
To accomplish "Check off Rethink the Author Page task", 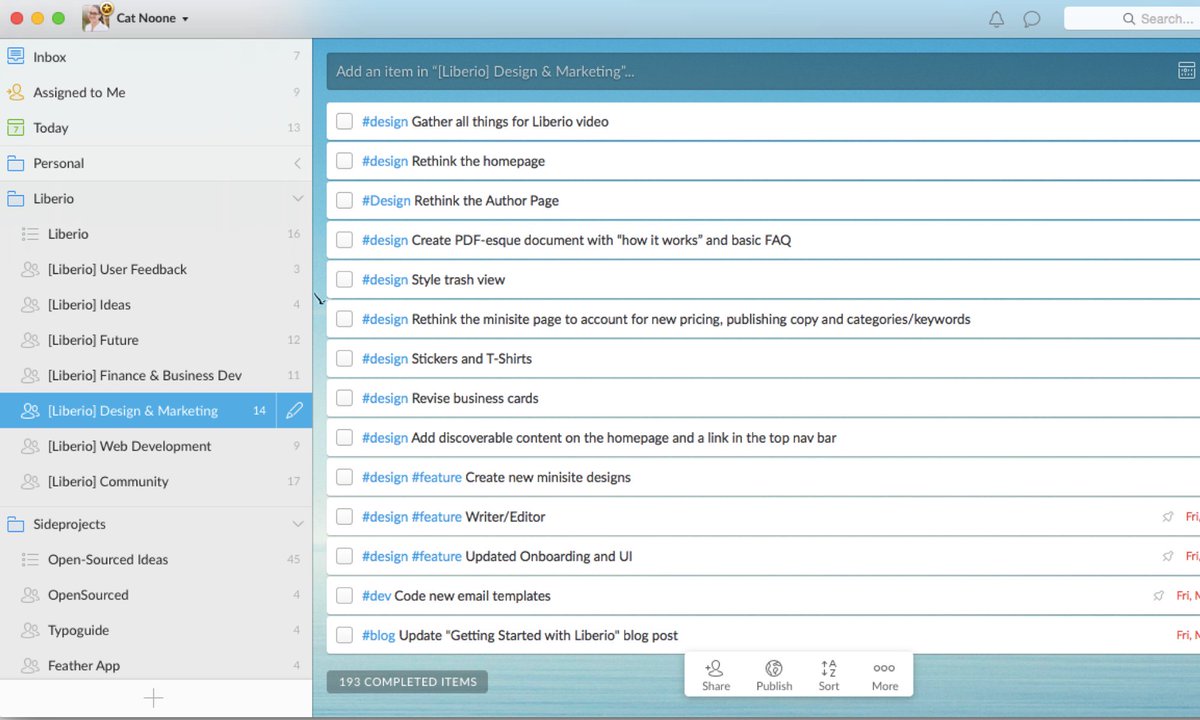I will click(344, 200).
